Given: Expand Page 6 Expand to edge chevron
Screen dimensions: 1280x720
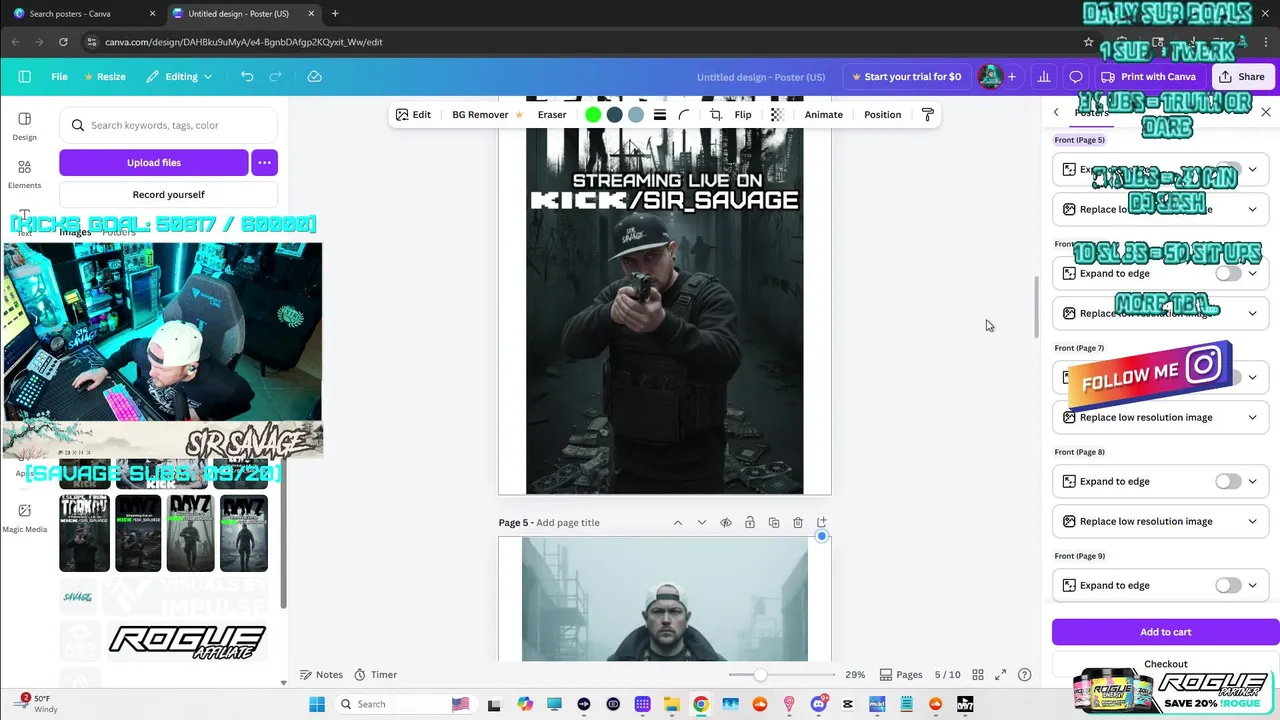Looking at the screenshot, I should click(x=1252, y=273).
